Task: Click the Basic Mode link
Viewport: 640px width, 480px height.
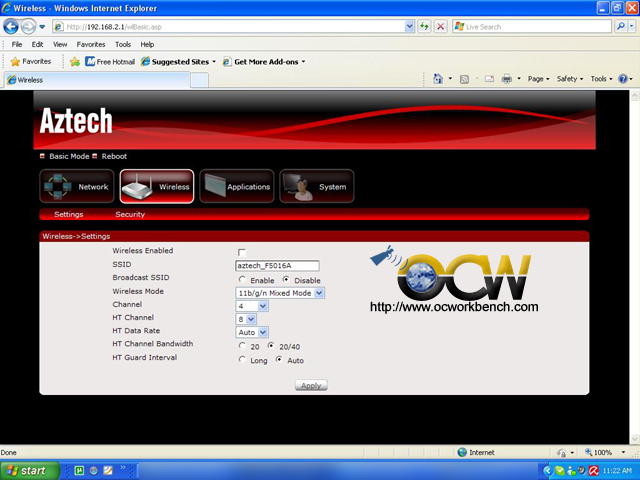Action: pyautogui.click(x=69, y=156)
